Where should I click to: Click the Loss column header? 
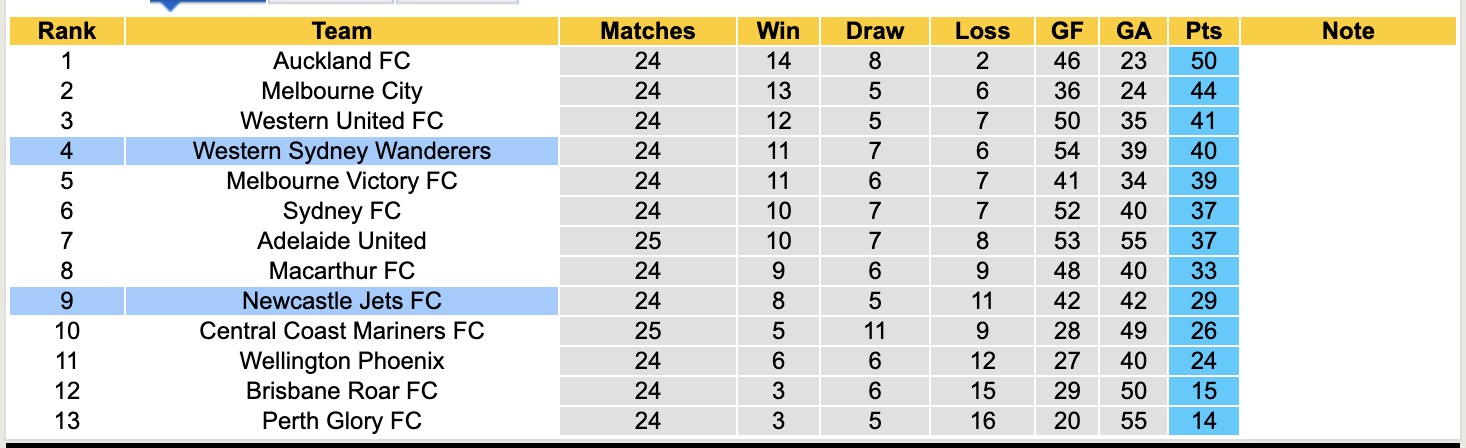982,31
